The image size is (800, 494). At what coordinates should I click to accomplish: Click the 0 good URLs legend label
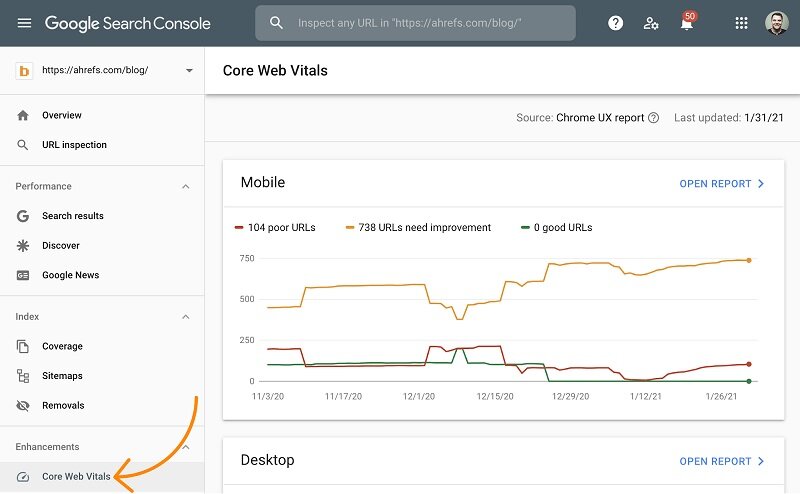pyautogui.click(x=563, y=228)
